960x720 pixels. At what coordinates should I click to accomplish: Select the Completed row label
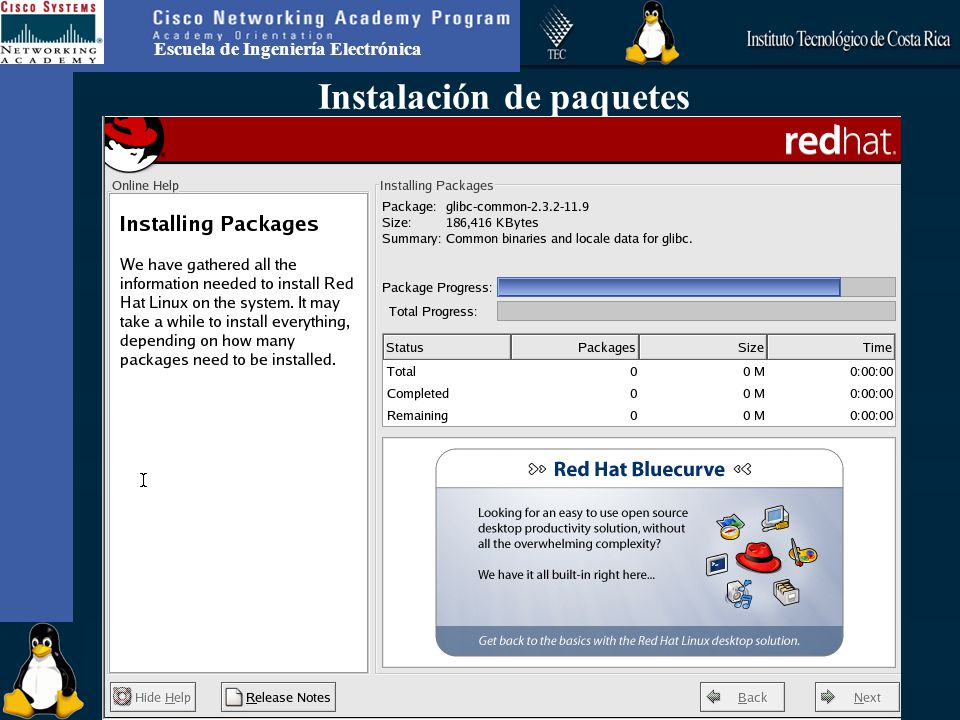point(418,394)
